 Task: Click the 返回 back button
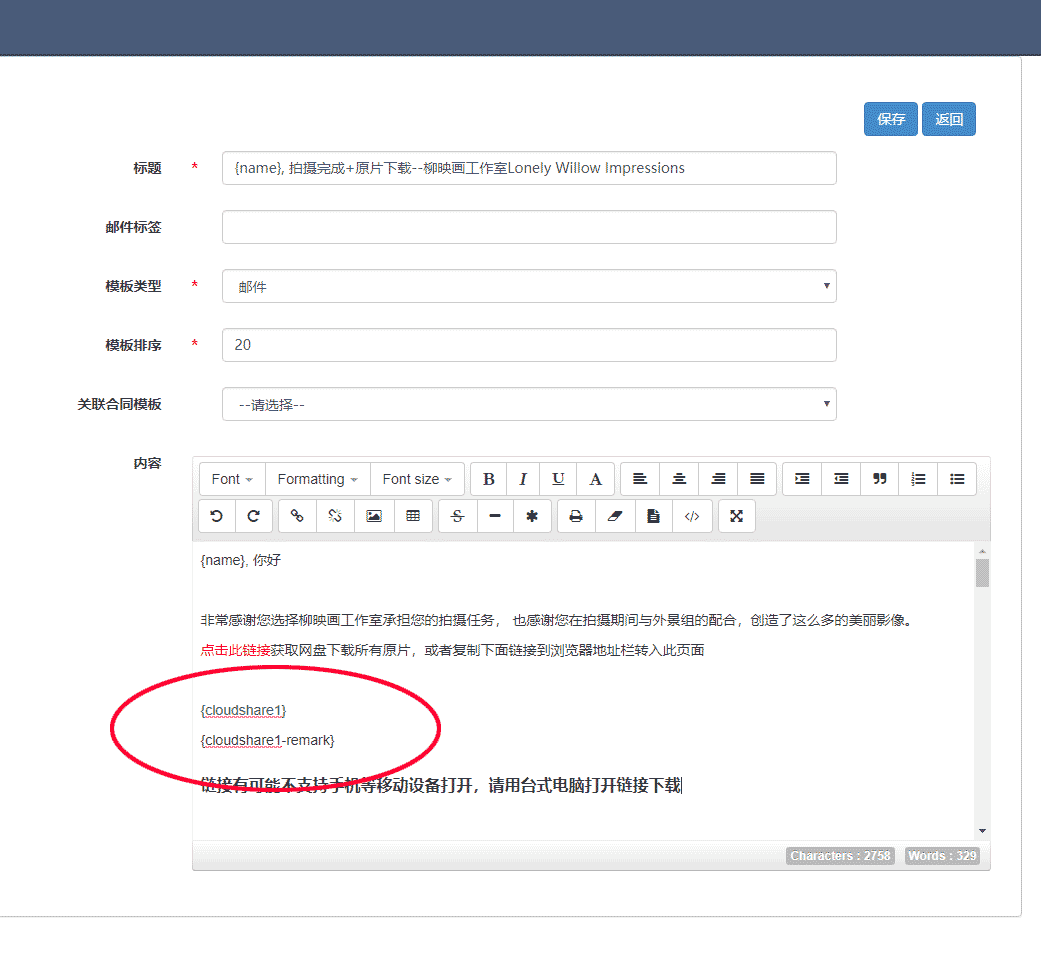[x=948, y=119]
